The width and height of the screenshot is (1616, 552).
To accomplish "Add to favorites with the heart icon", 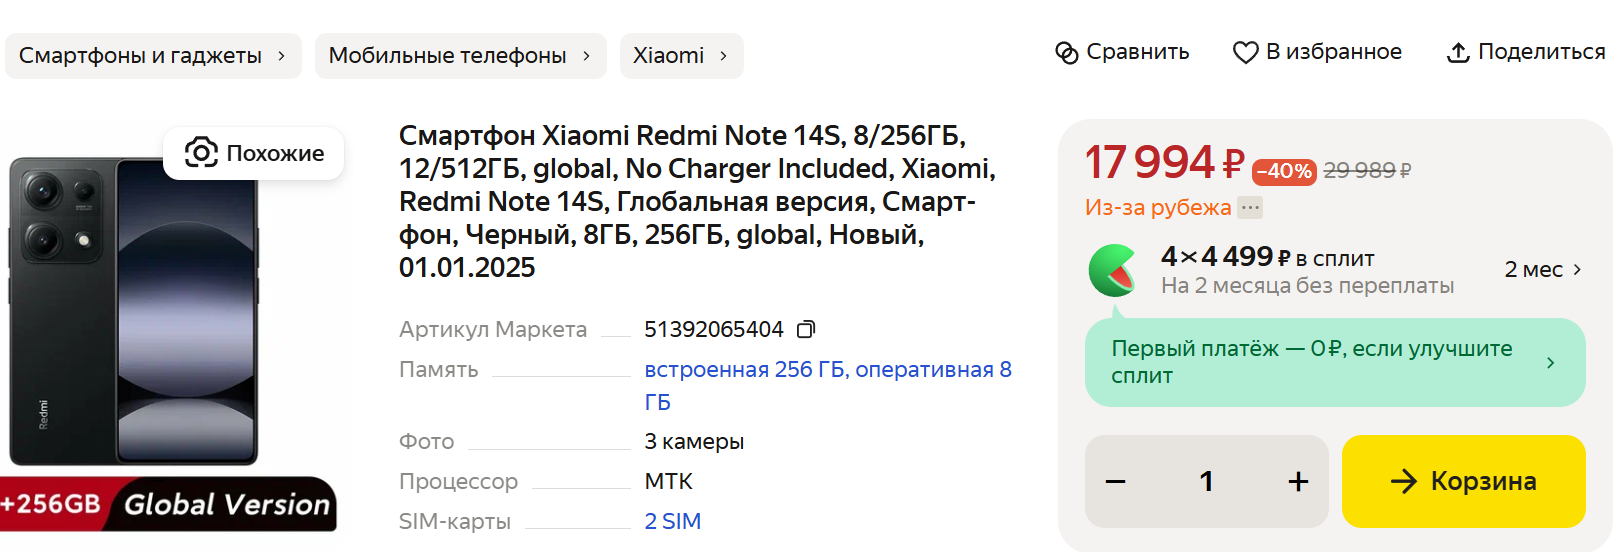I will pos(1245,53).
